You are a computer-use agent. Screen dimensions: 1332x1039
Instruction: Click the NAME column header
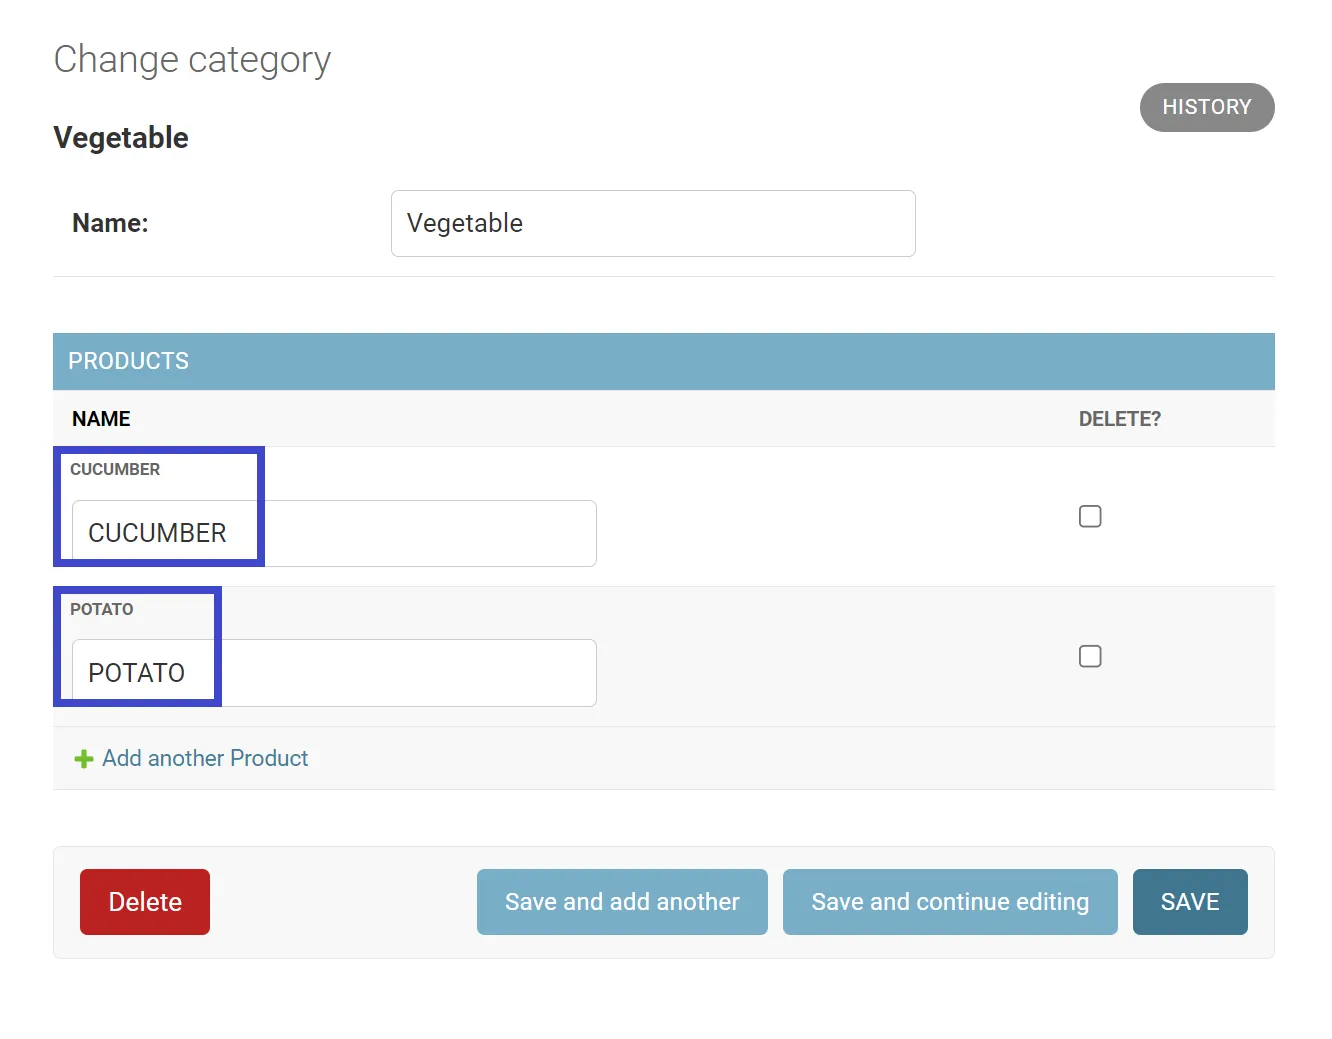click(101, 419)
